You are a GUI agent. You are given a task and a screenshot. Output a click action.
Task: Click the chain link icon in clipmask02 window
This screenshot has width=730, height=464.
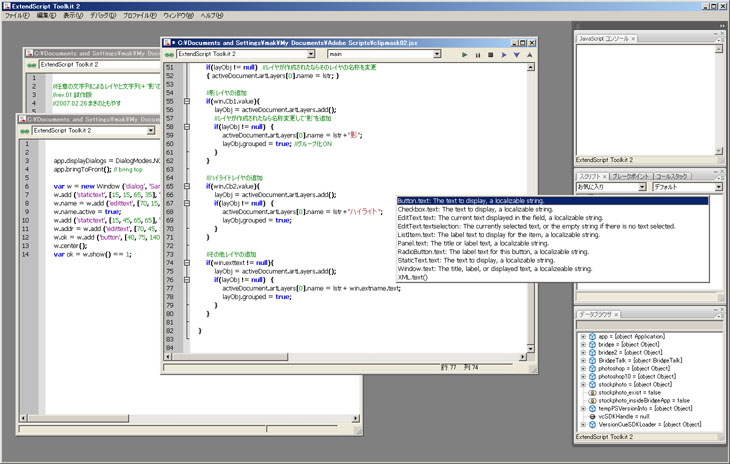[x=169, y=55]
